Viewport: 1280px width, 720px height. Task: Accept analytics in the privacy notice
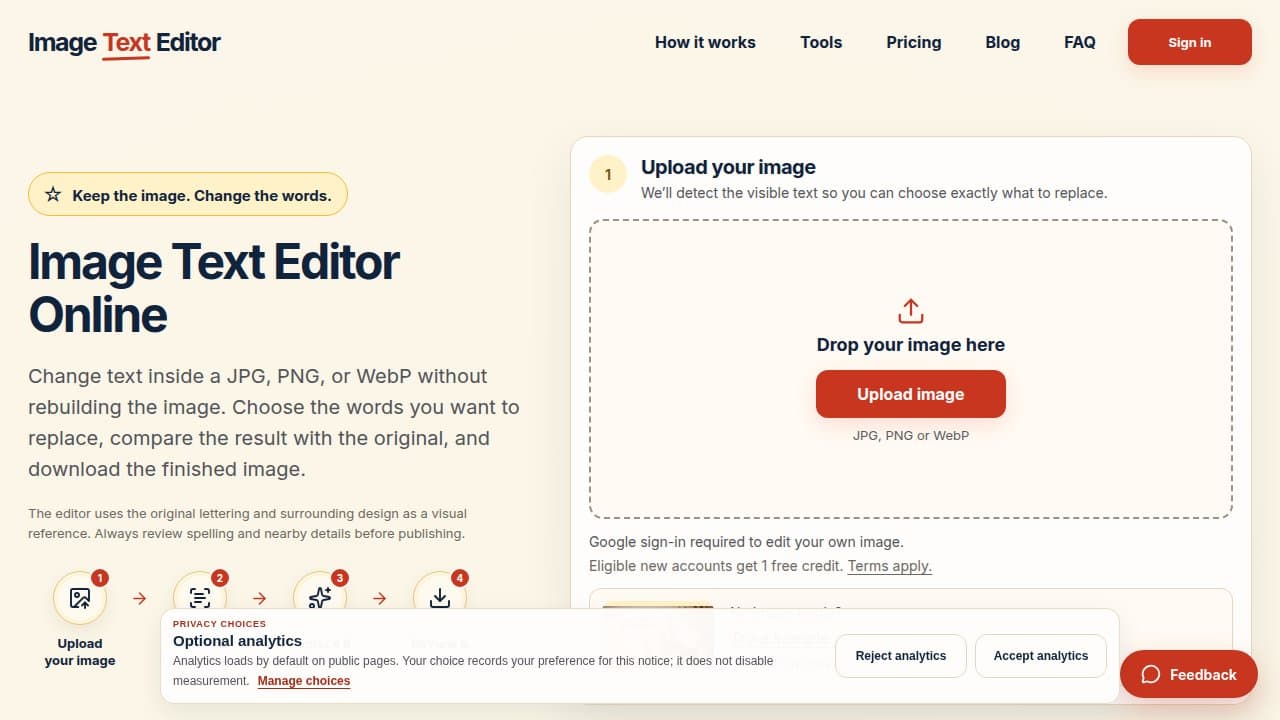click(1041, 656)
